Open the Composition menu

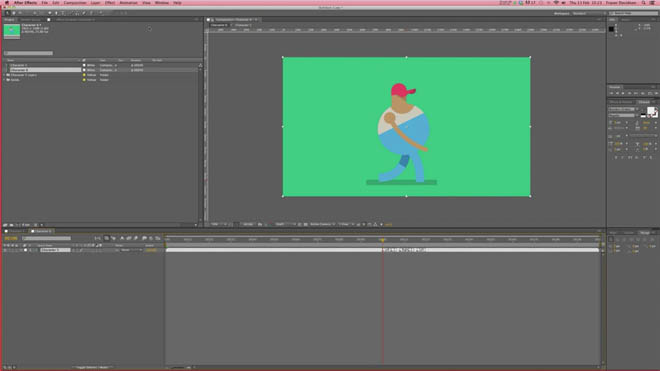click(75, 3)
